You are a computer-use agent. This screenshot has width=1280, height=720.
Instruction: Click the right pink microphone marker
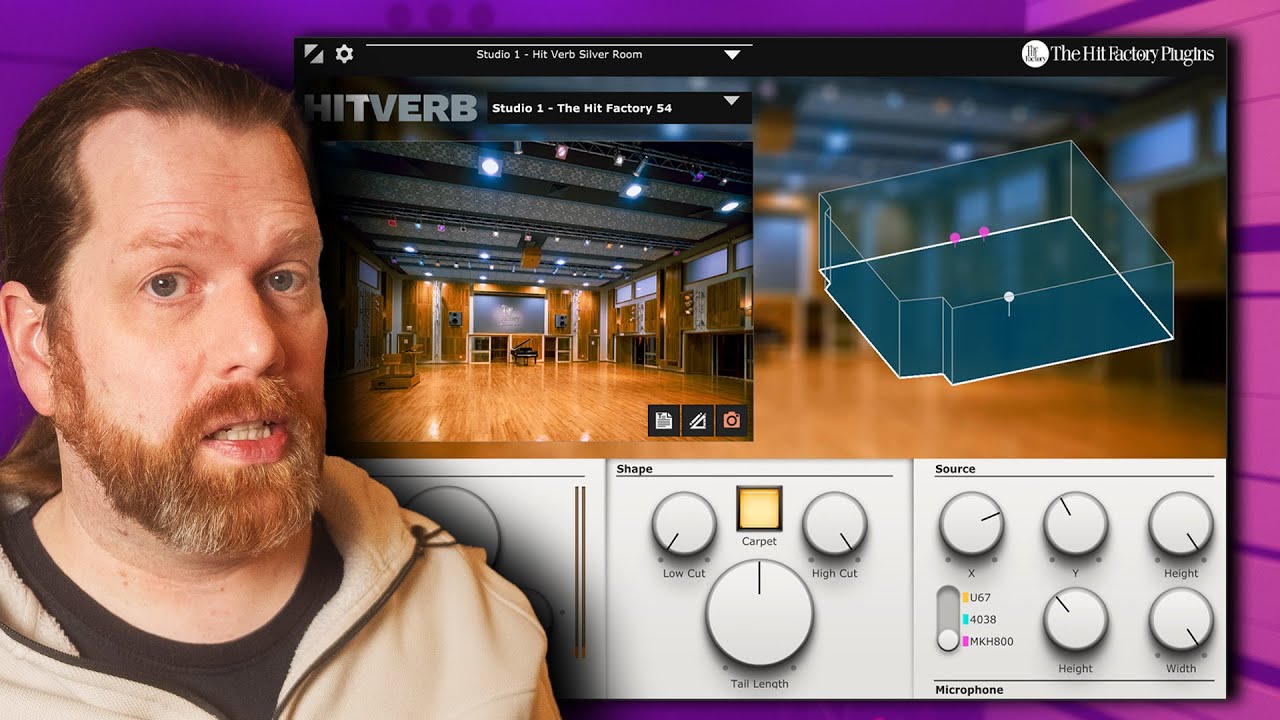click(x=984, y=232)
